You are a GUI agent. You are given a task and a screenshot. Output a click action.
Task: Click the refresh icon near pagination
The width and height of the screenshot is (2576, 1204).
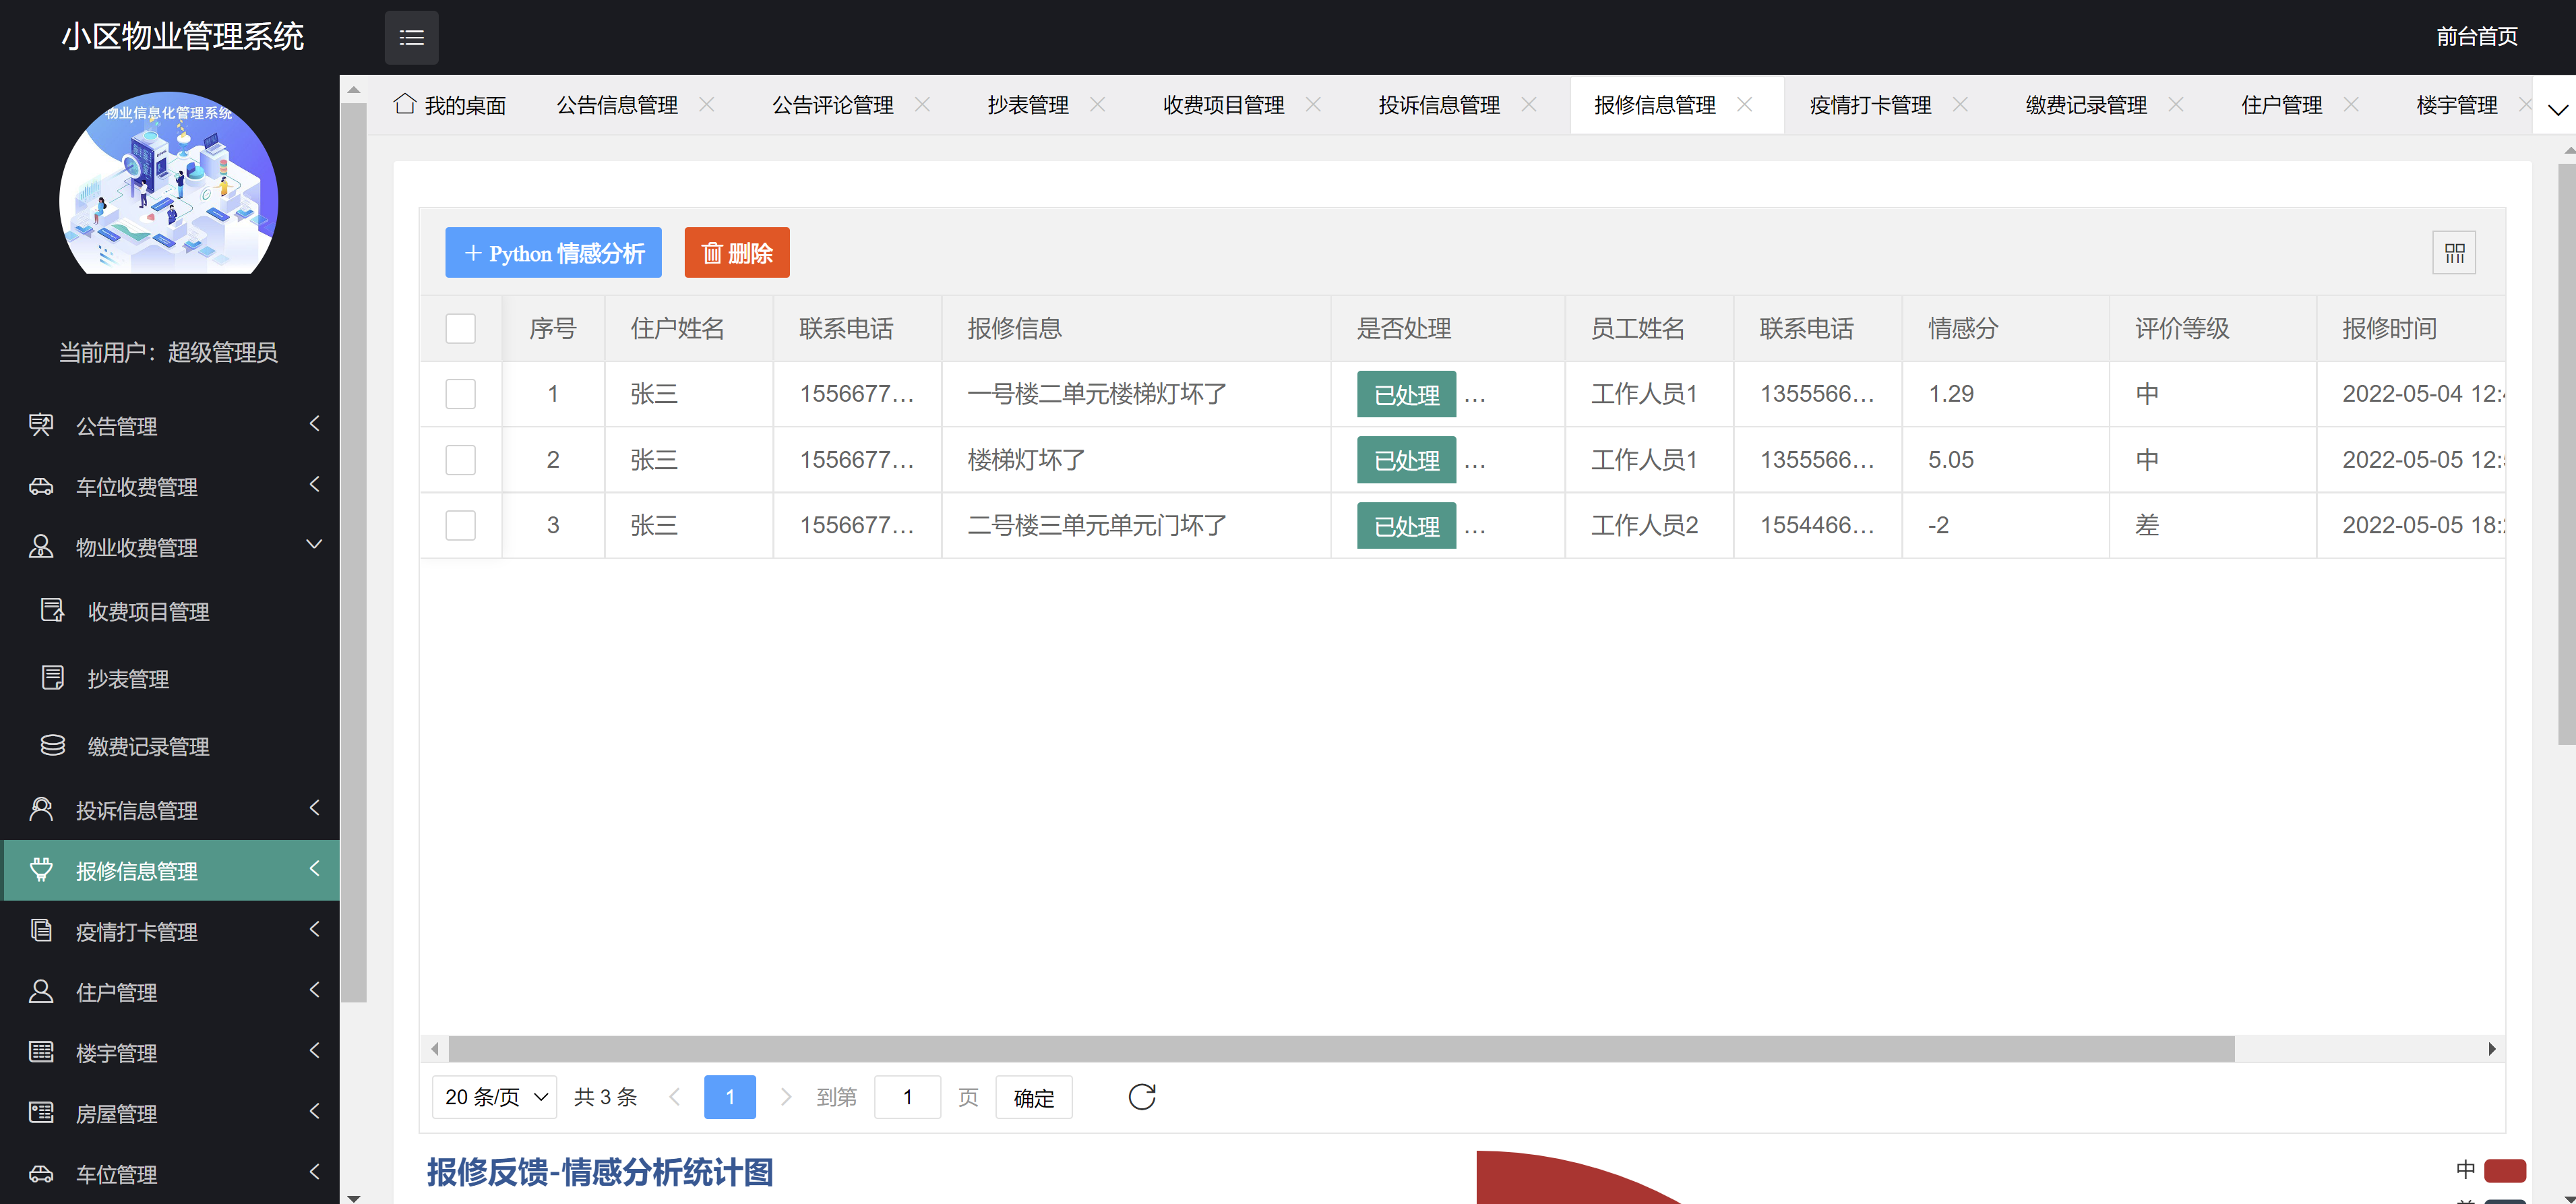1142,1096
